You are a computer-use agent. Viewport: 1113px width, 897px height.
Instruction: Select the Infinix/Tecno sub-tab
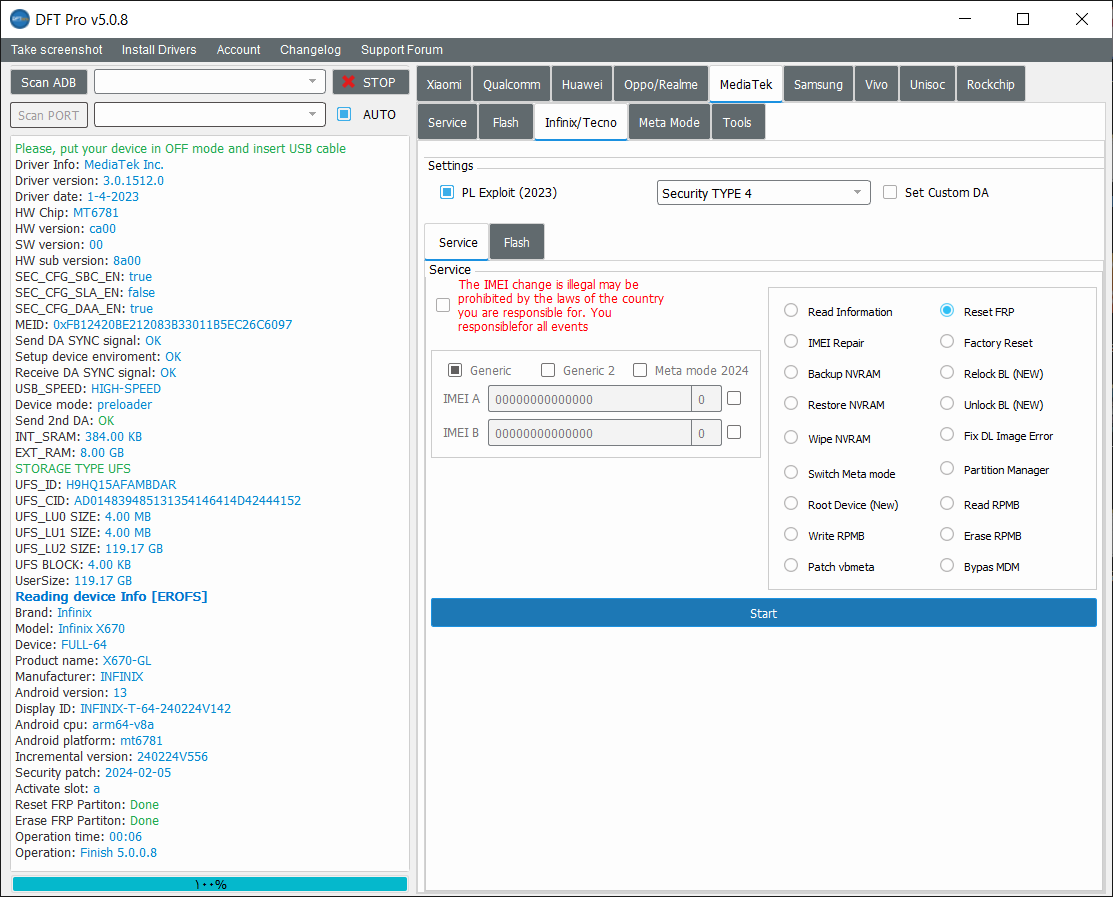coord(581,123)
